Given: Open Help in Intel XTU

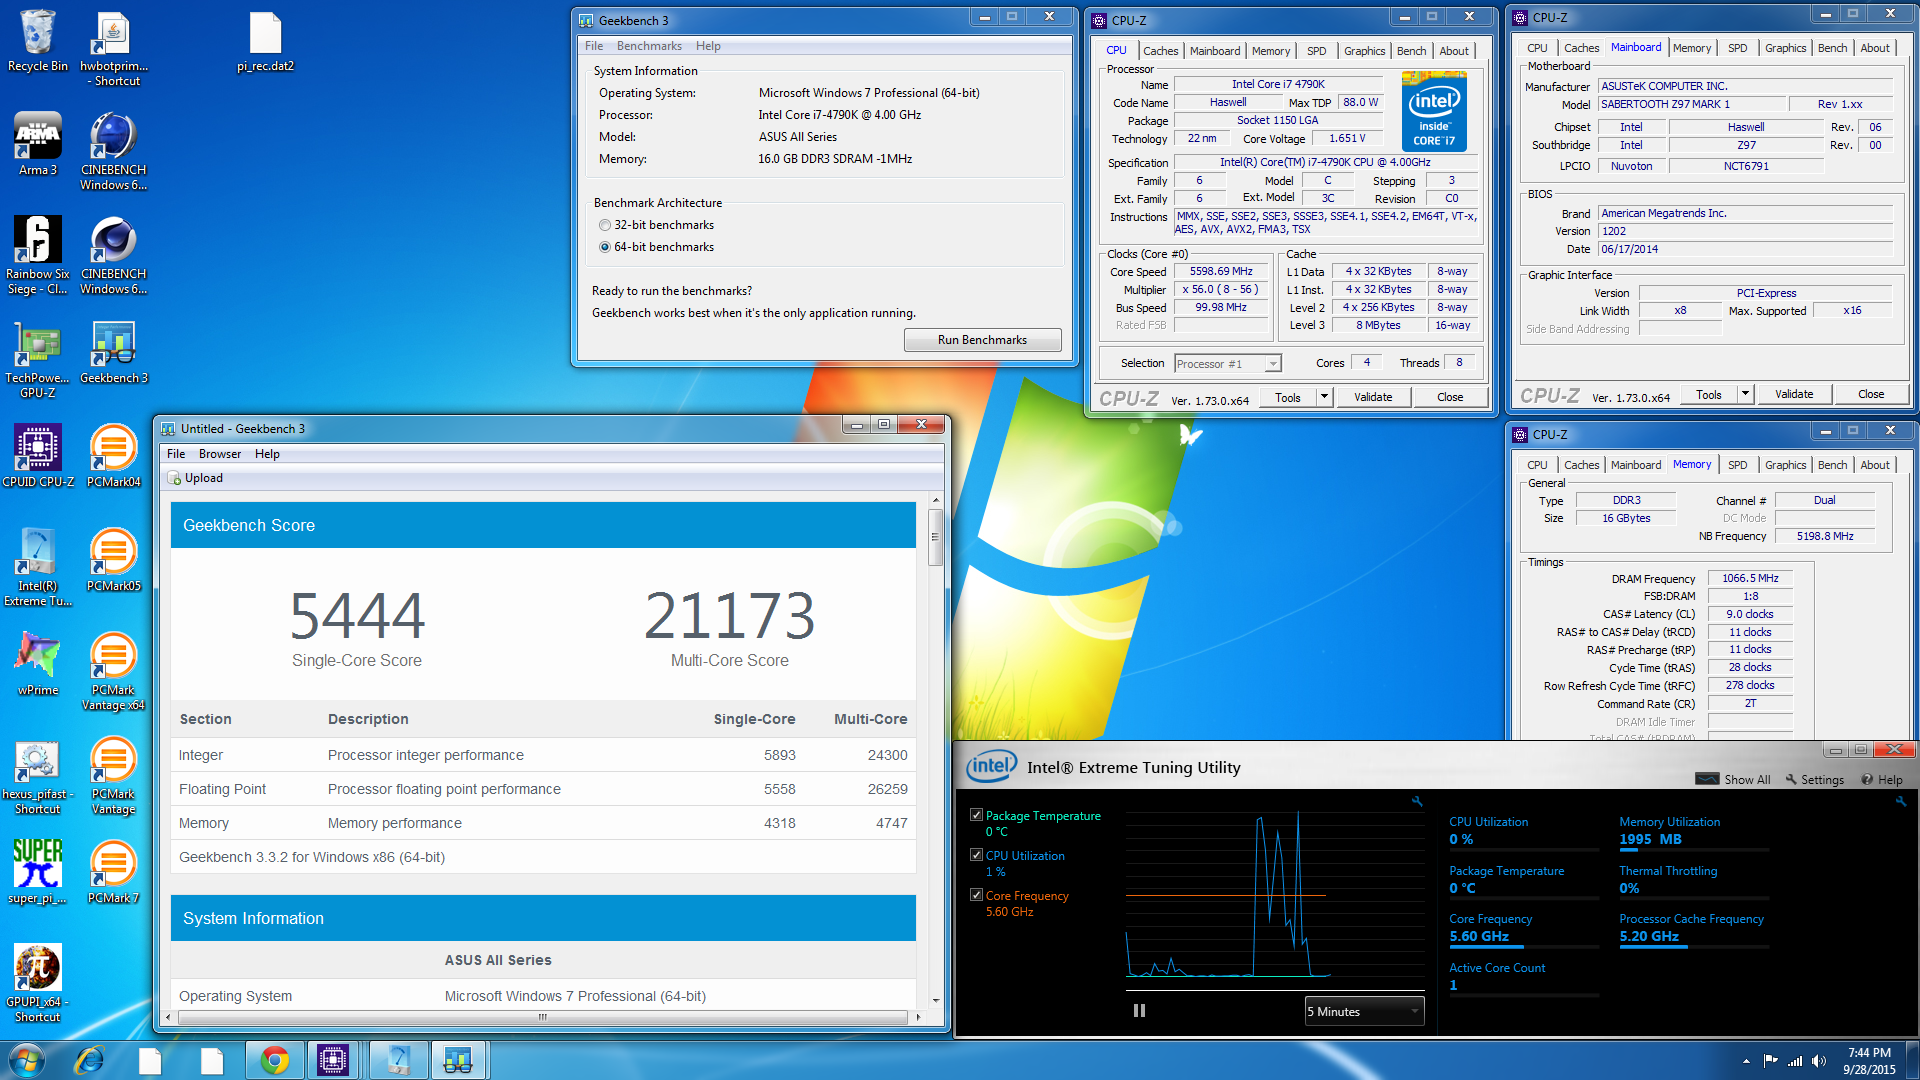Looking at the screenshot, I should click(x=1882, y=780).
